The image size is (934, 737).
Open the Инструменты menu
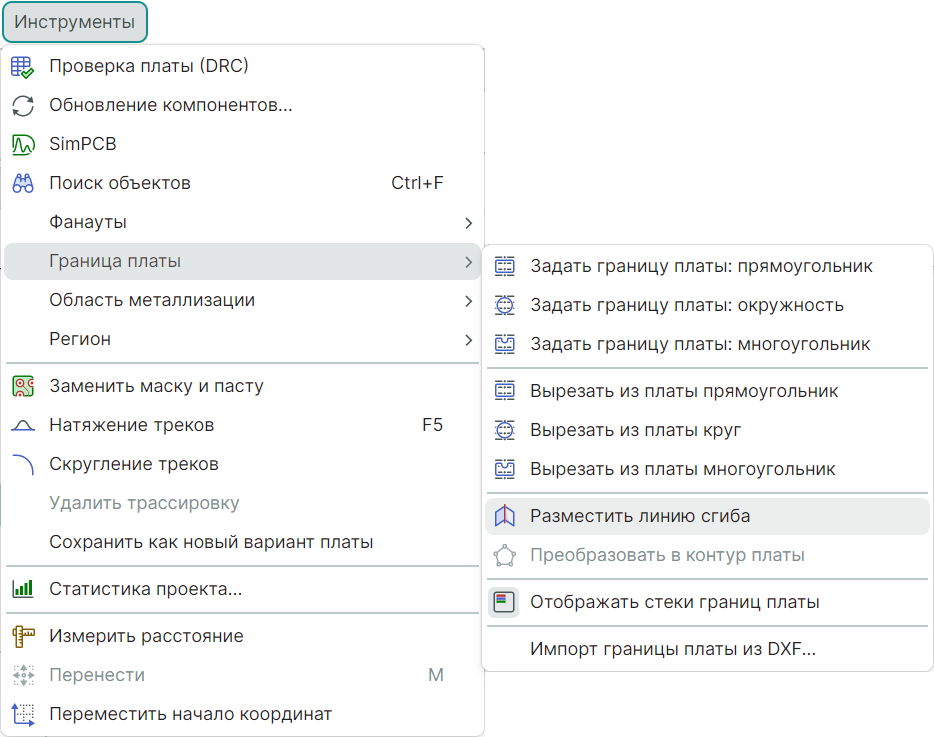[x=74, y=22]
